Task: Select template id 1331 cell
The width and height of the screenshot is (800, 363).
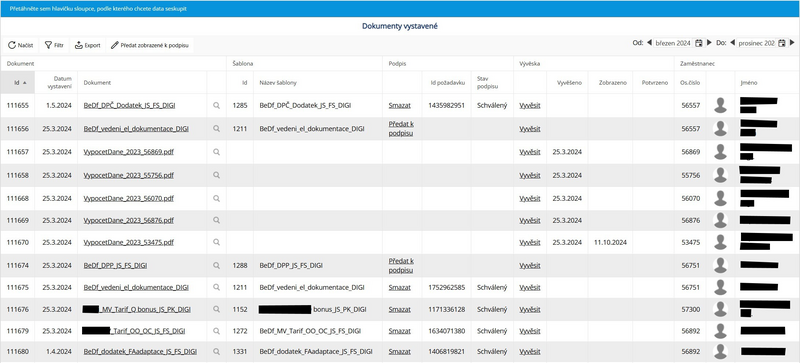Action: [240, 352]
